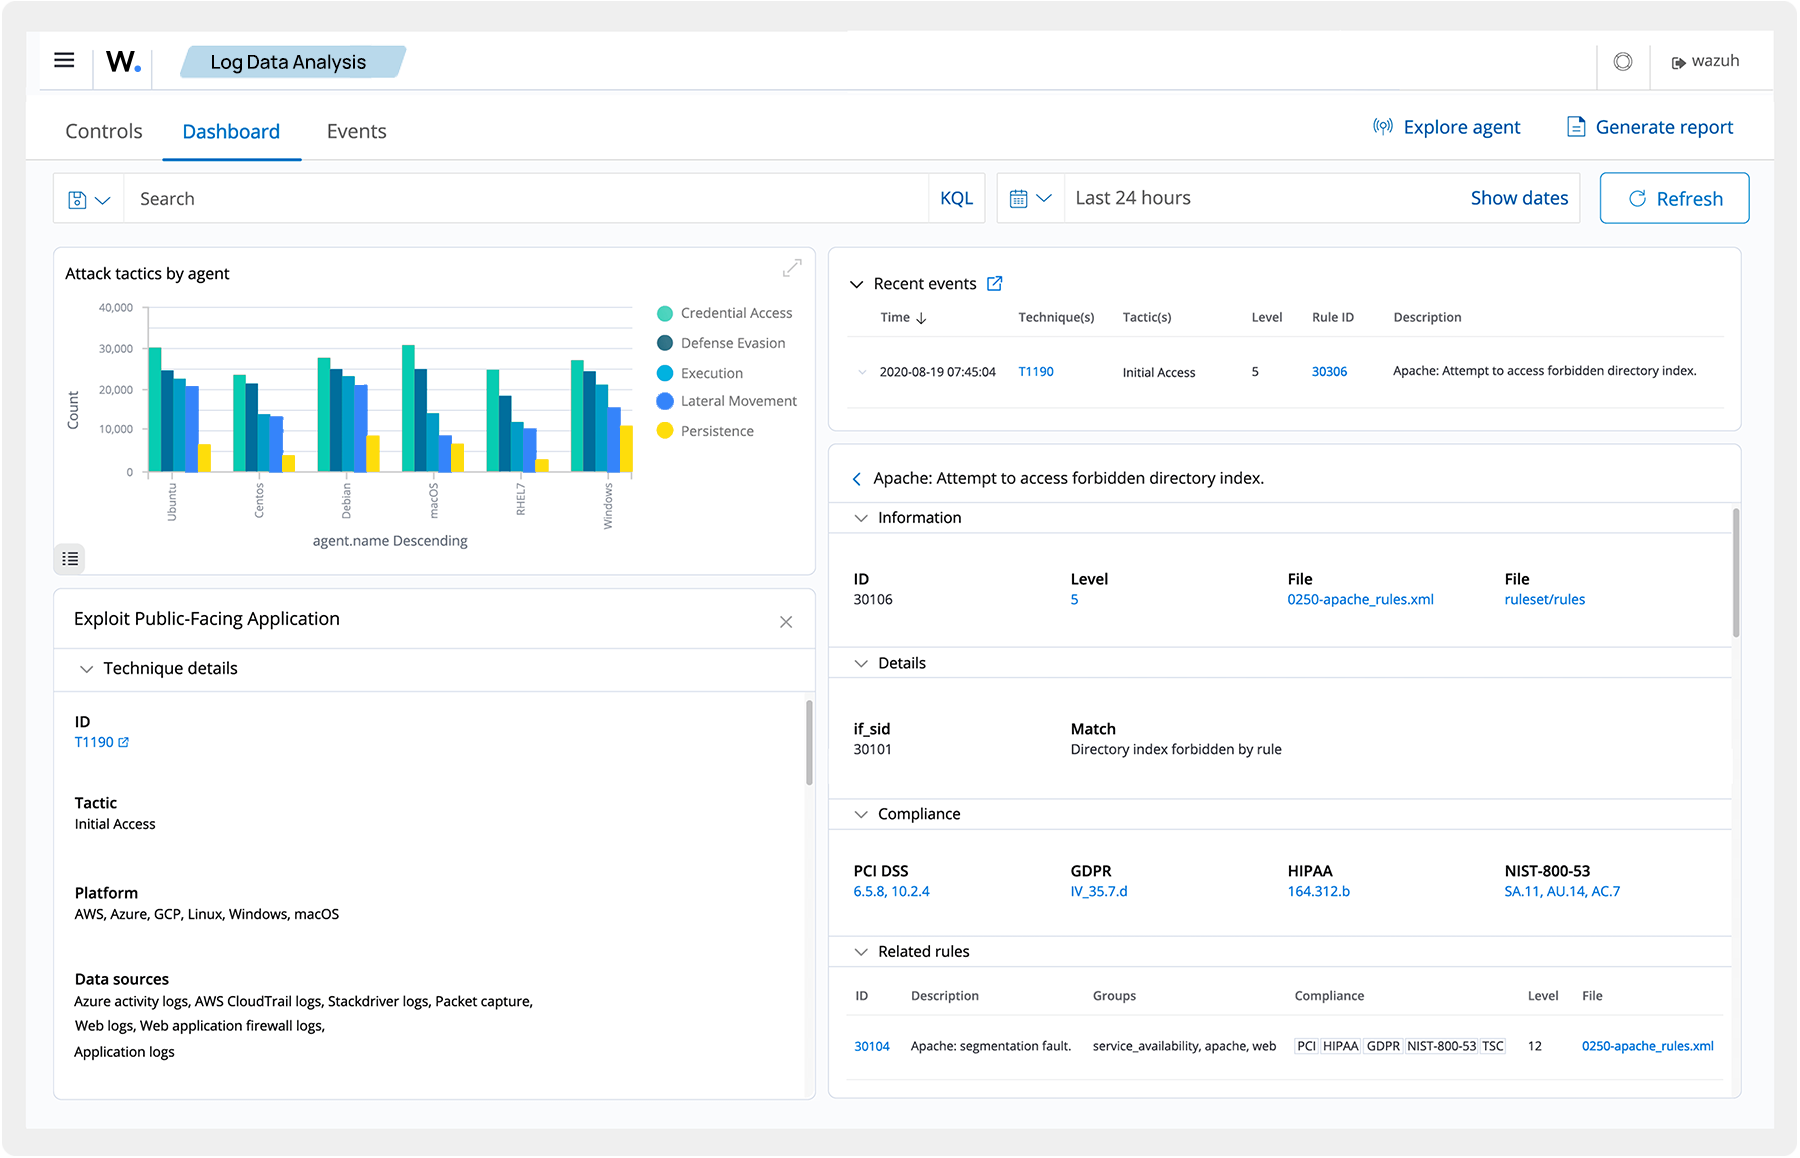Collapse the Related rules section
Viewport: 1800px width, 1158px height.
861,951
